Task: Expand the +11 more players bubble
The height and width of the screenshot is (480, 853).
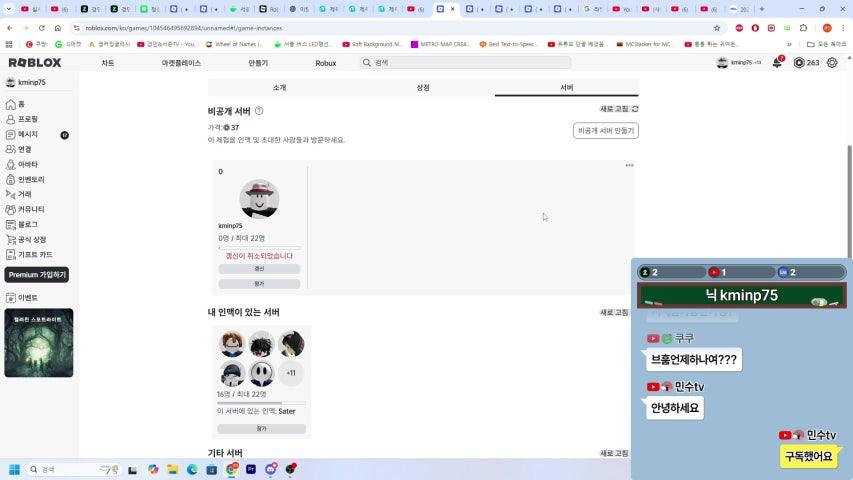Action: pos(291,373)
